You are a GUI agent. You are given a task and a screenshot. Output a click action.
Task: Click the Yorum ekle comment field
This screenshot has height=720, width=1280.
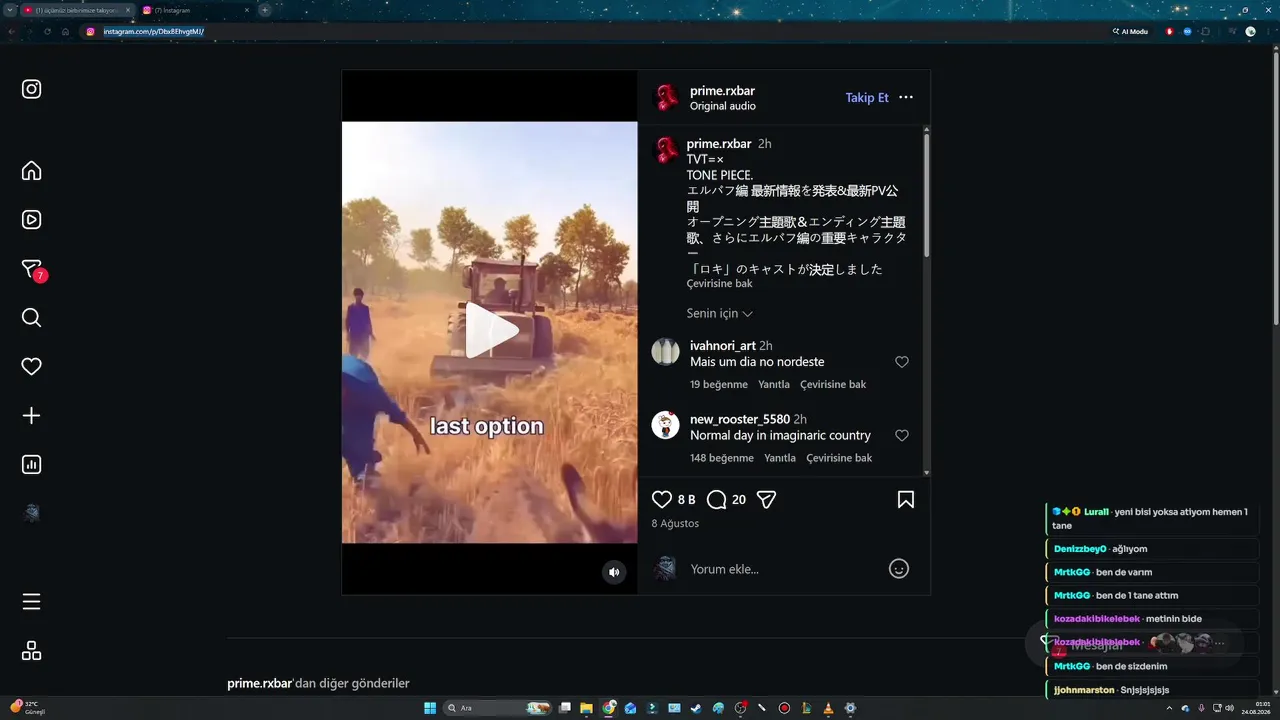coord(784,569)
